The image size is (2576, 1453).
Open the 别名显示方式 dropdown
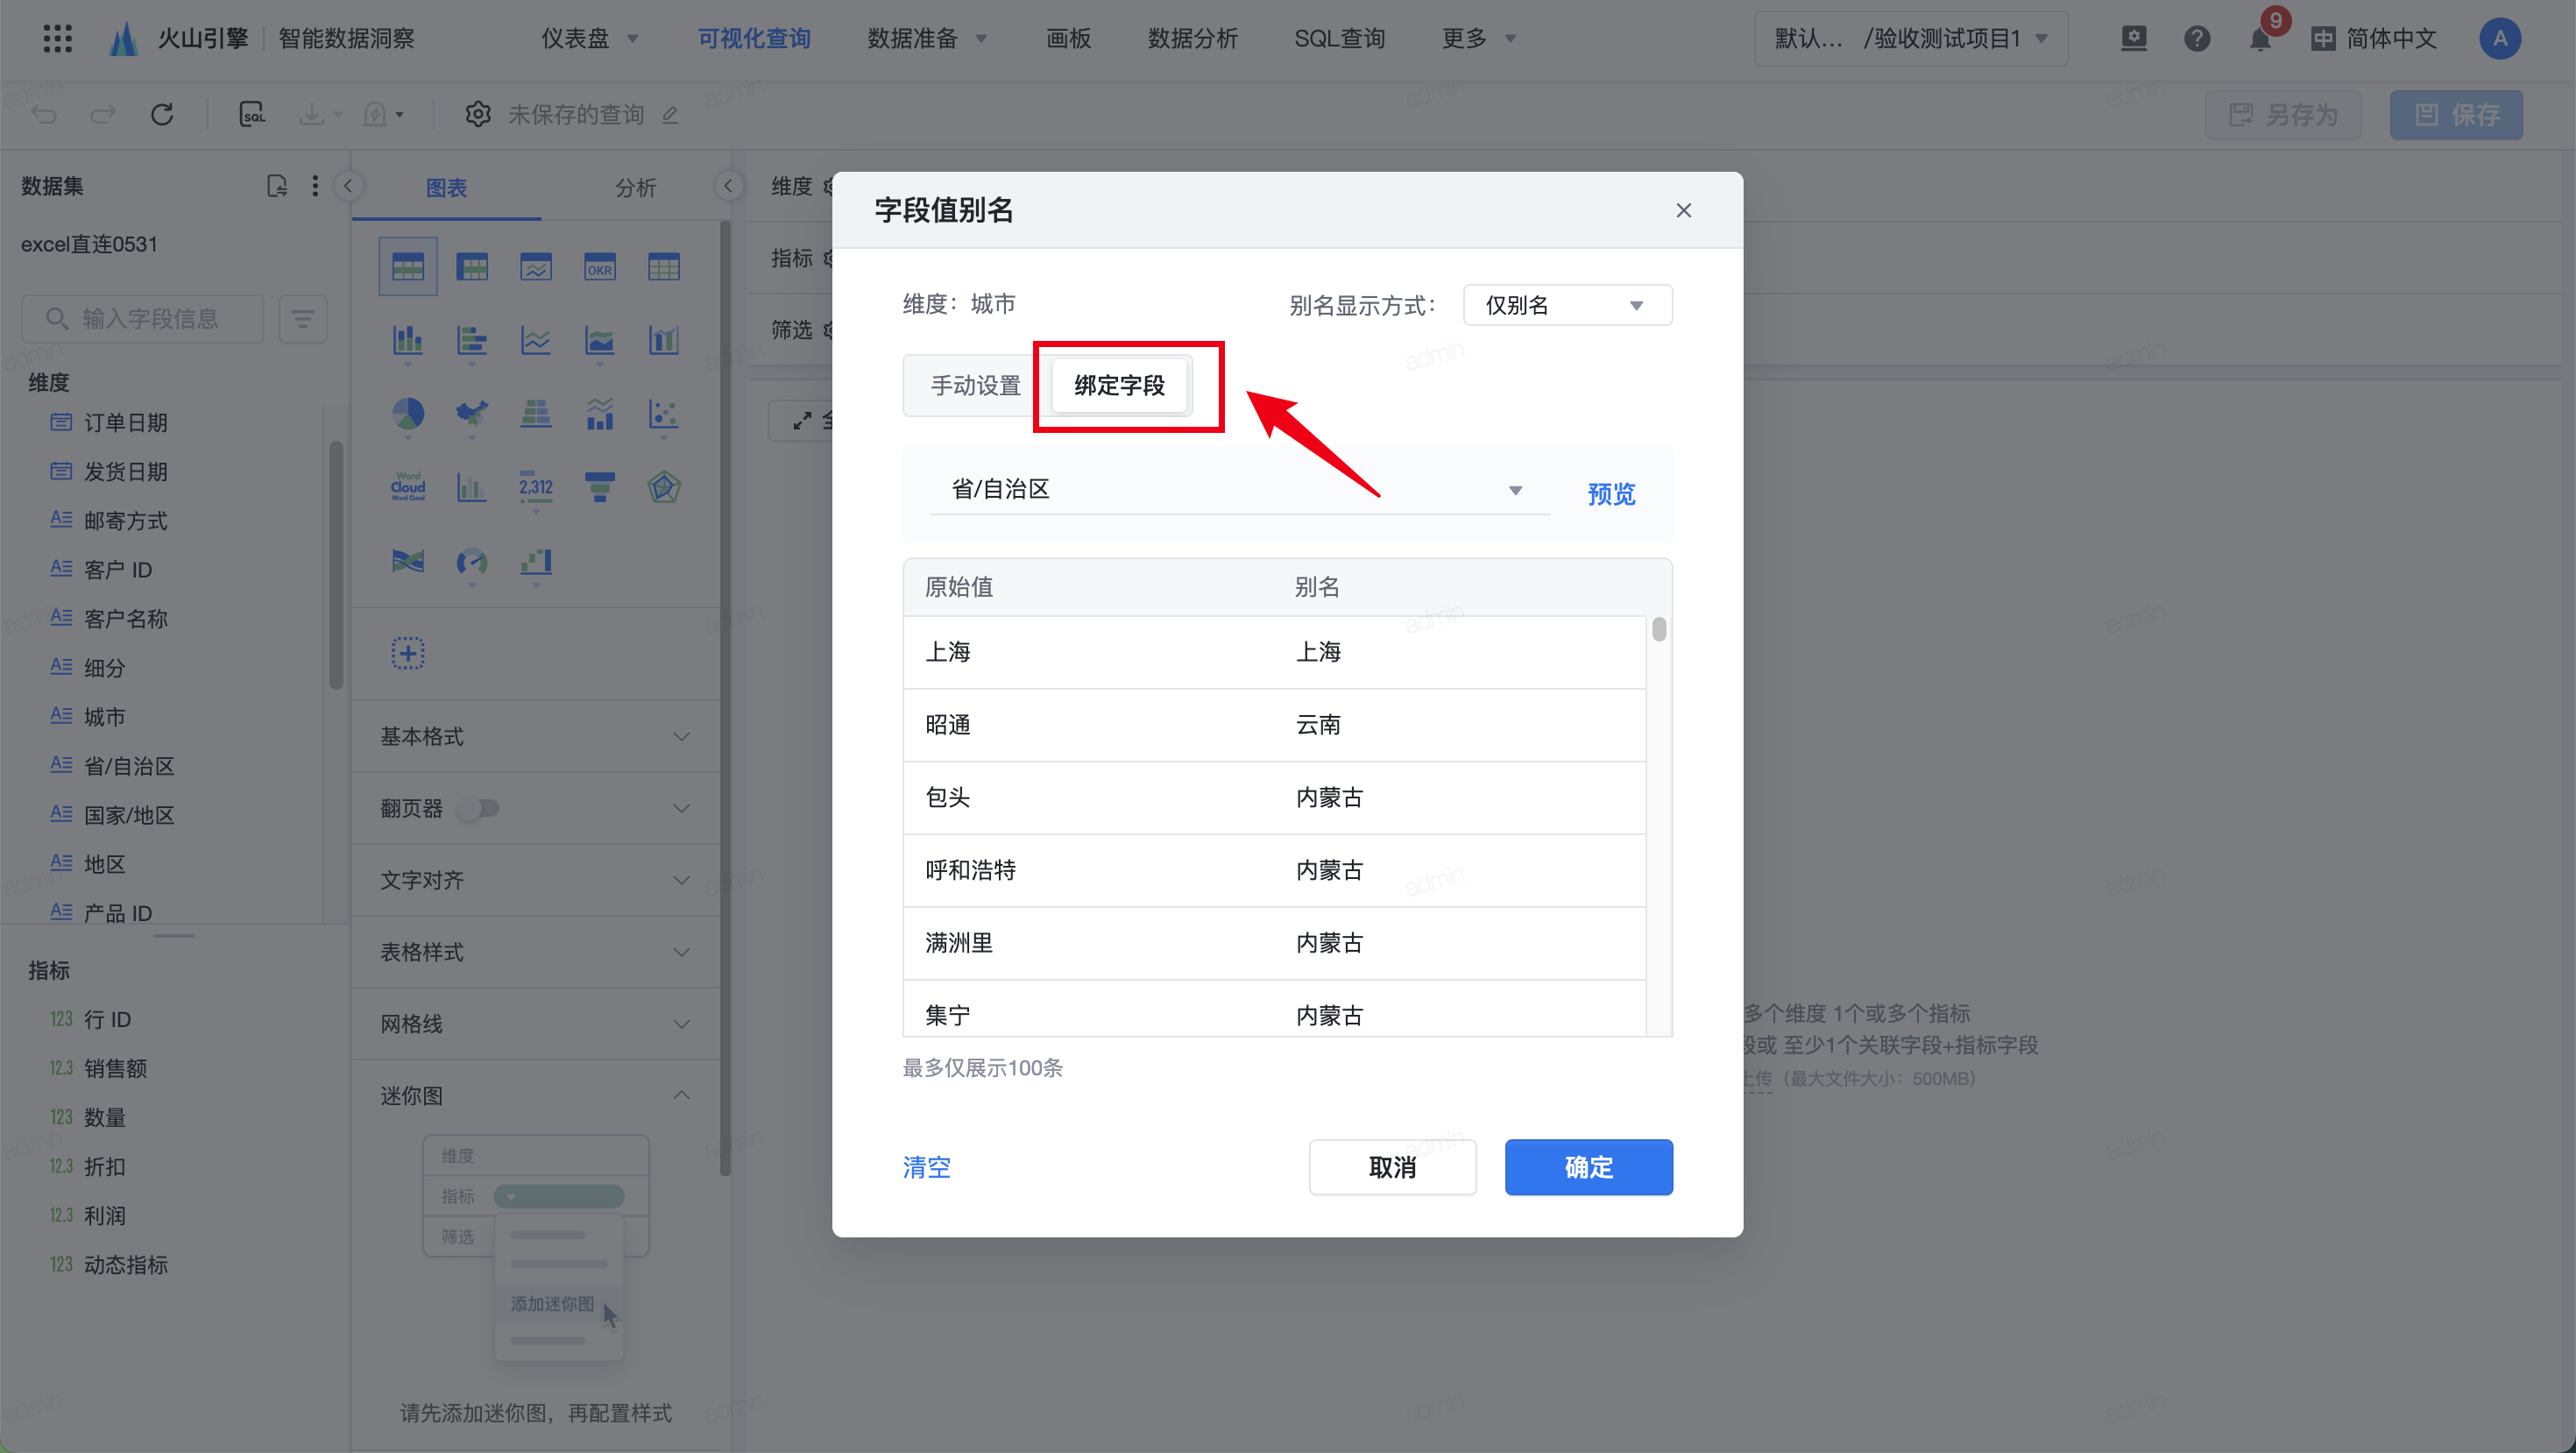coord(1567,305)
